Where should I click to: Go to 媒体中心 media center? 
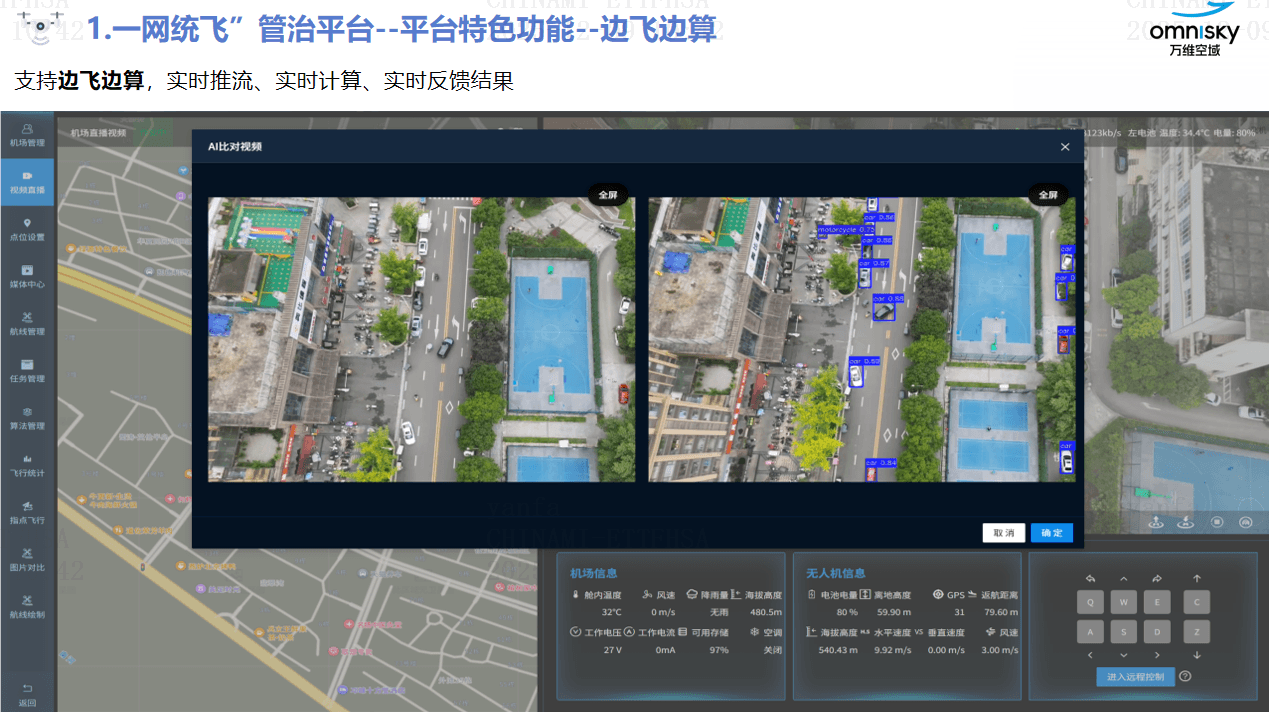[27, 276]
